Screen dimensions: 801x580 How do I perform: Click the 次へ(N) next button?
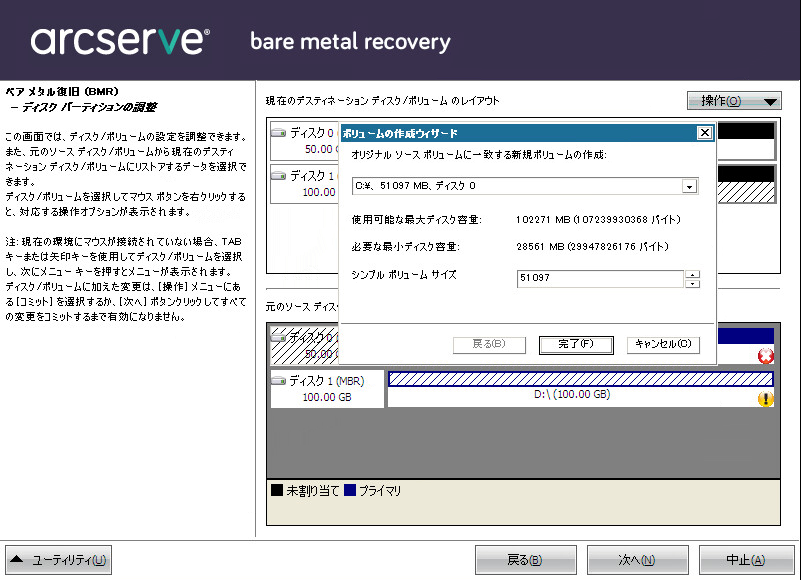[638, 560]
